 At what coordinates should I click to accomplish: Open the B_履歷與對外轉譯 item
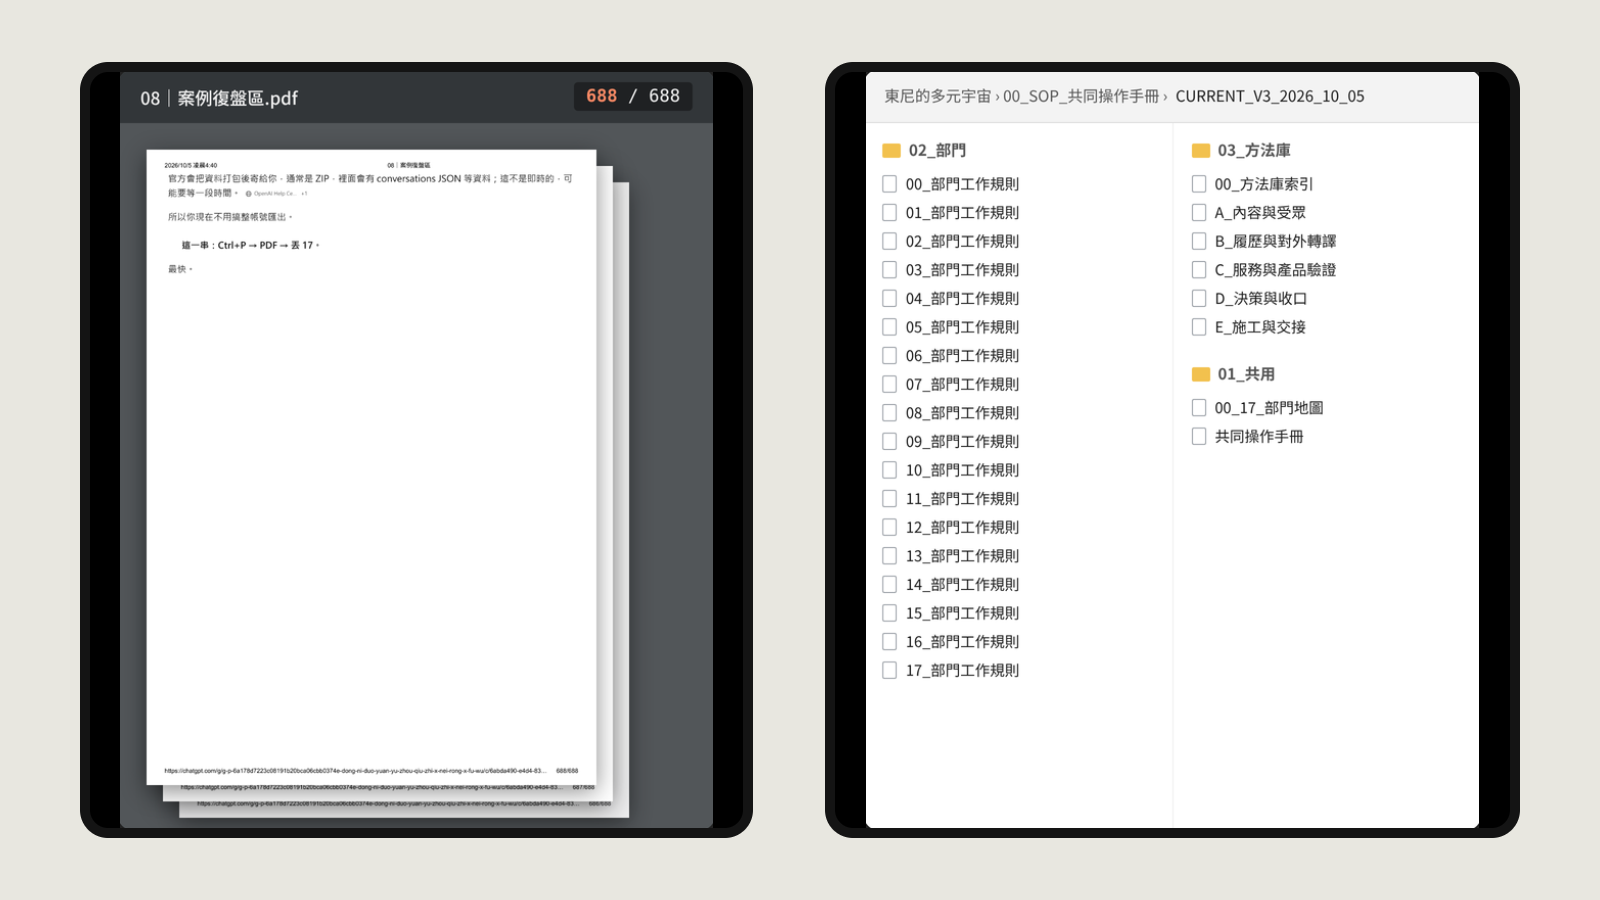click(x=1275, y=241)
